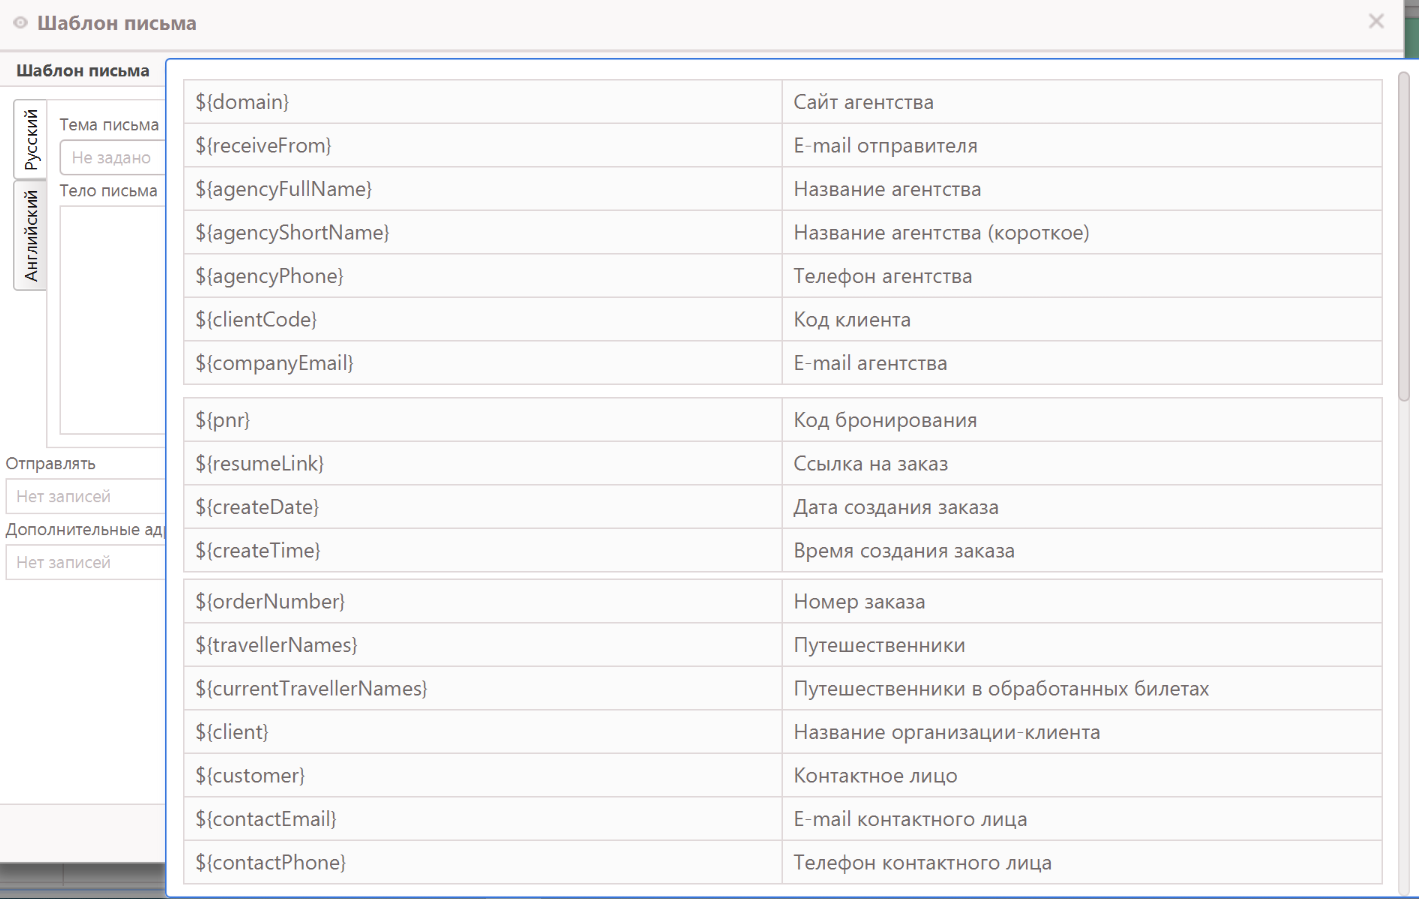Click inside the Тело письма text area
Image resolution: width=1419 pixels, height=899 pixels.
(x=112, y=320)
